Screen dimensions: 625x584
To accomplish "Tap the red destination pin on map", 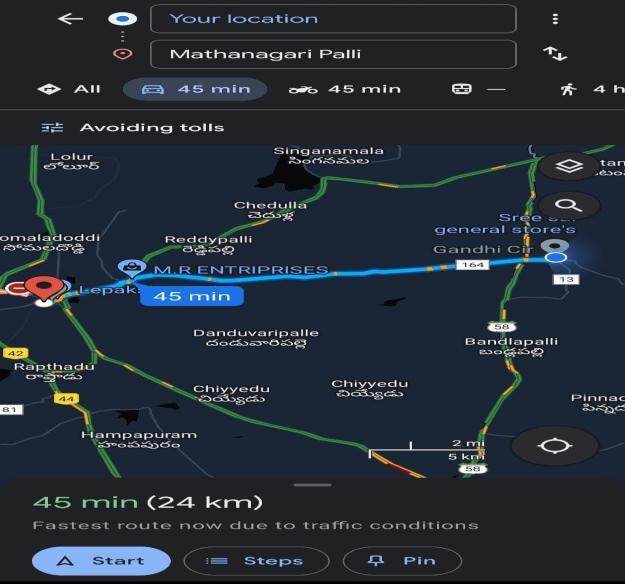I will coord(44,289).
